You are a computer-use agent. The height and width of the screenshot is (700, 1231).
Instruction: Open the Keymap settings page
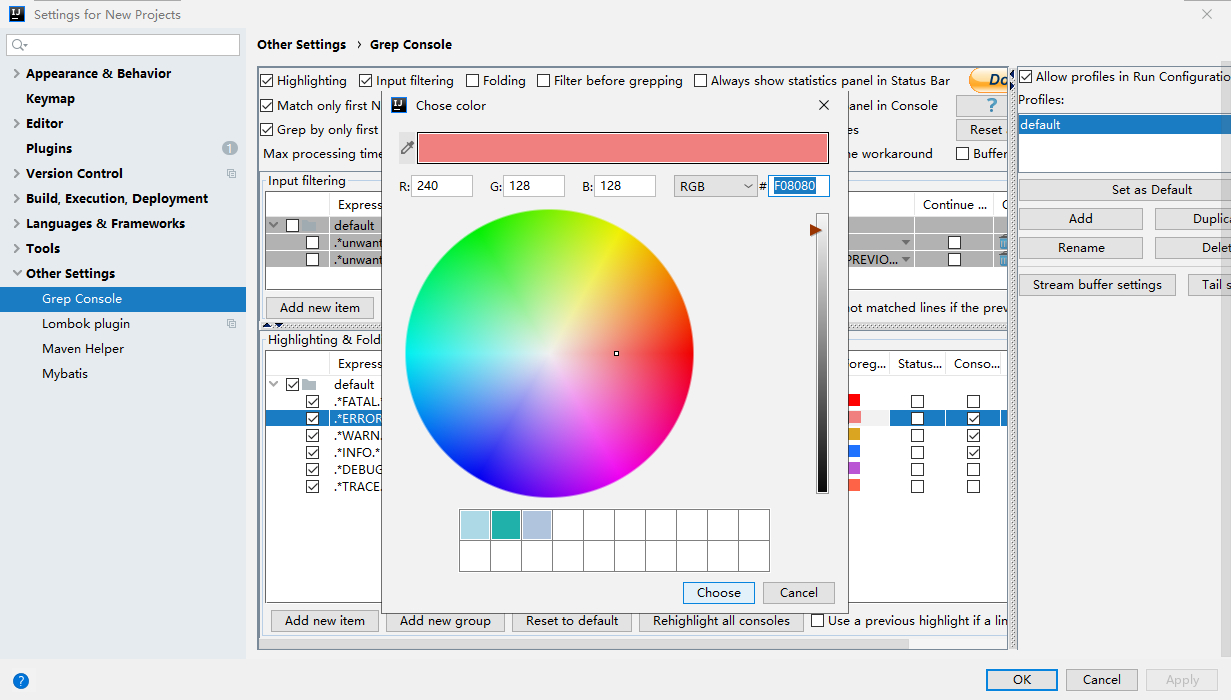[50, 99]
